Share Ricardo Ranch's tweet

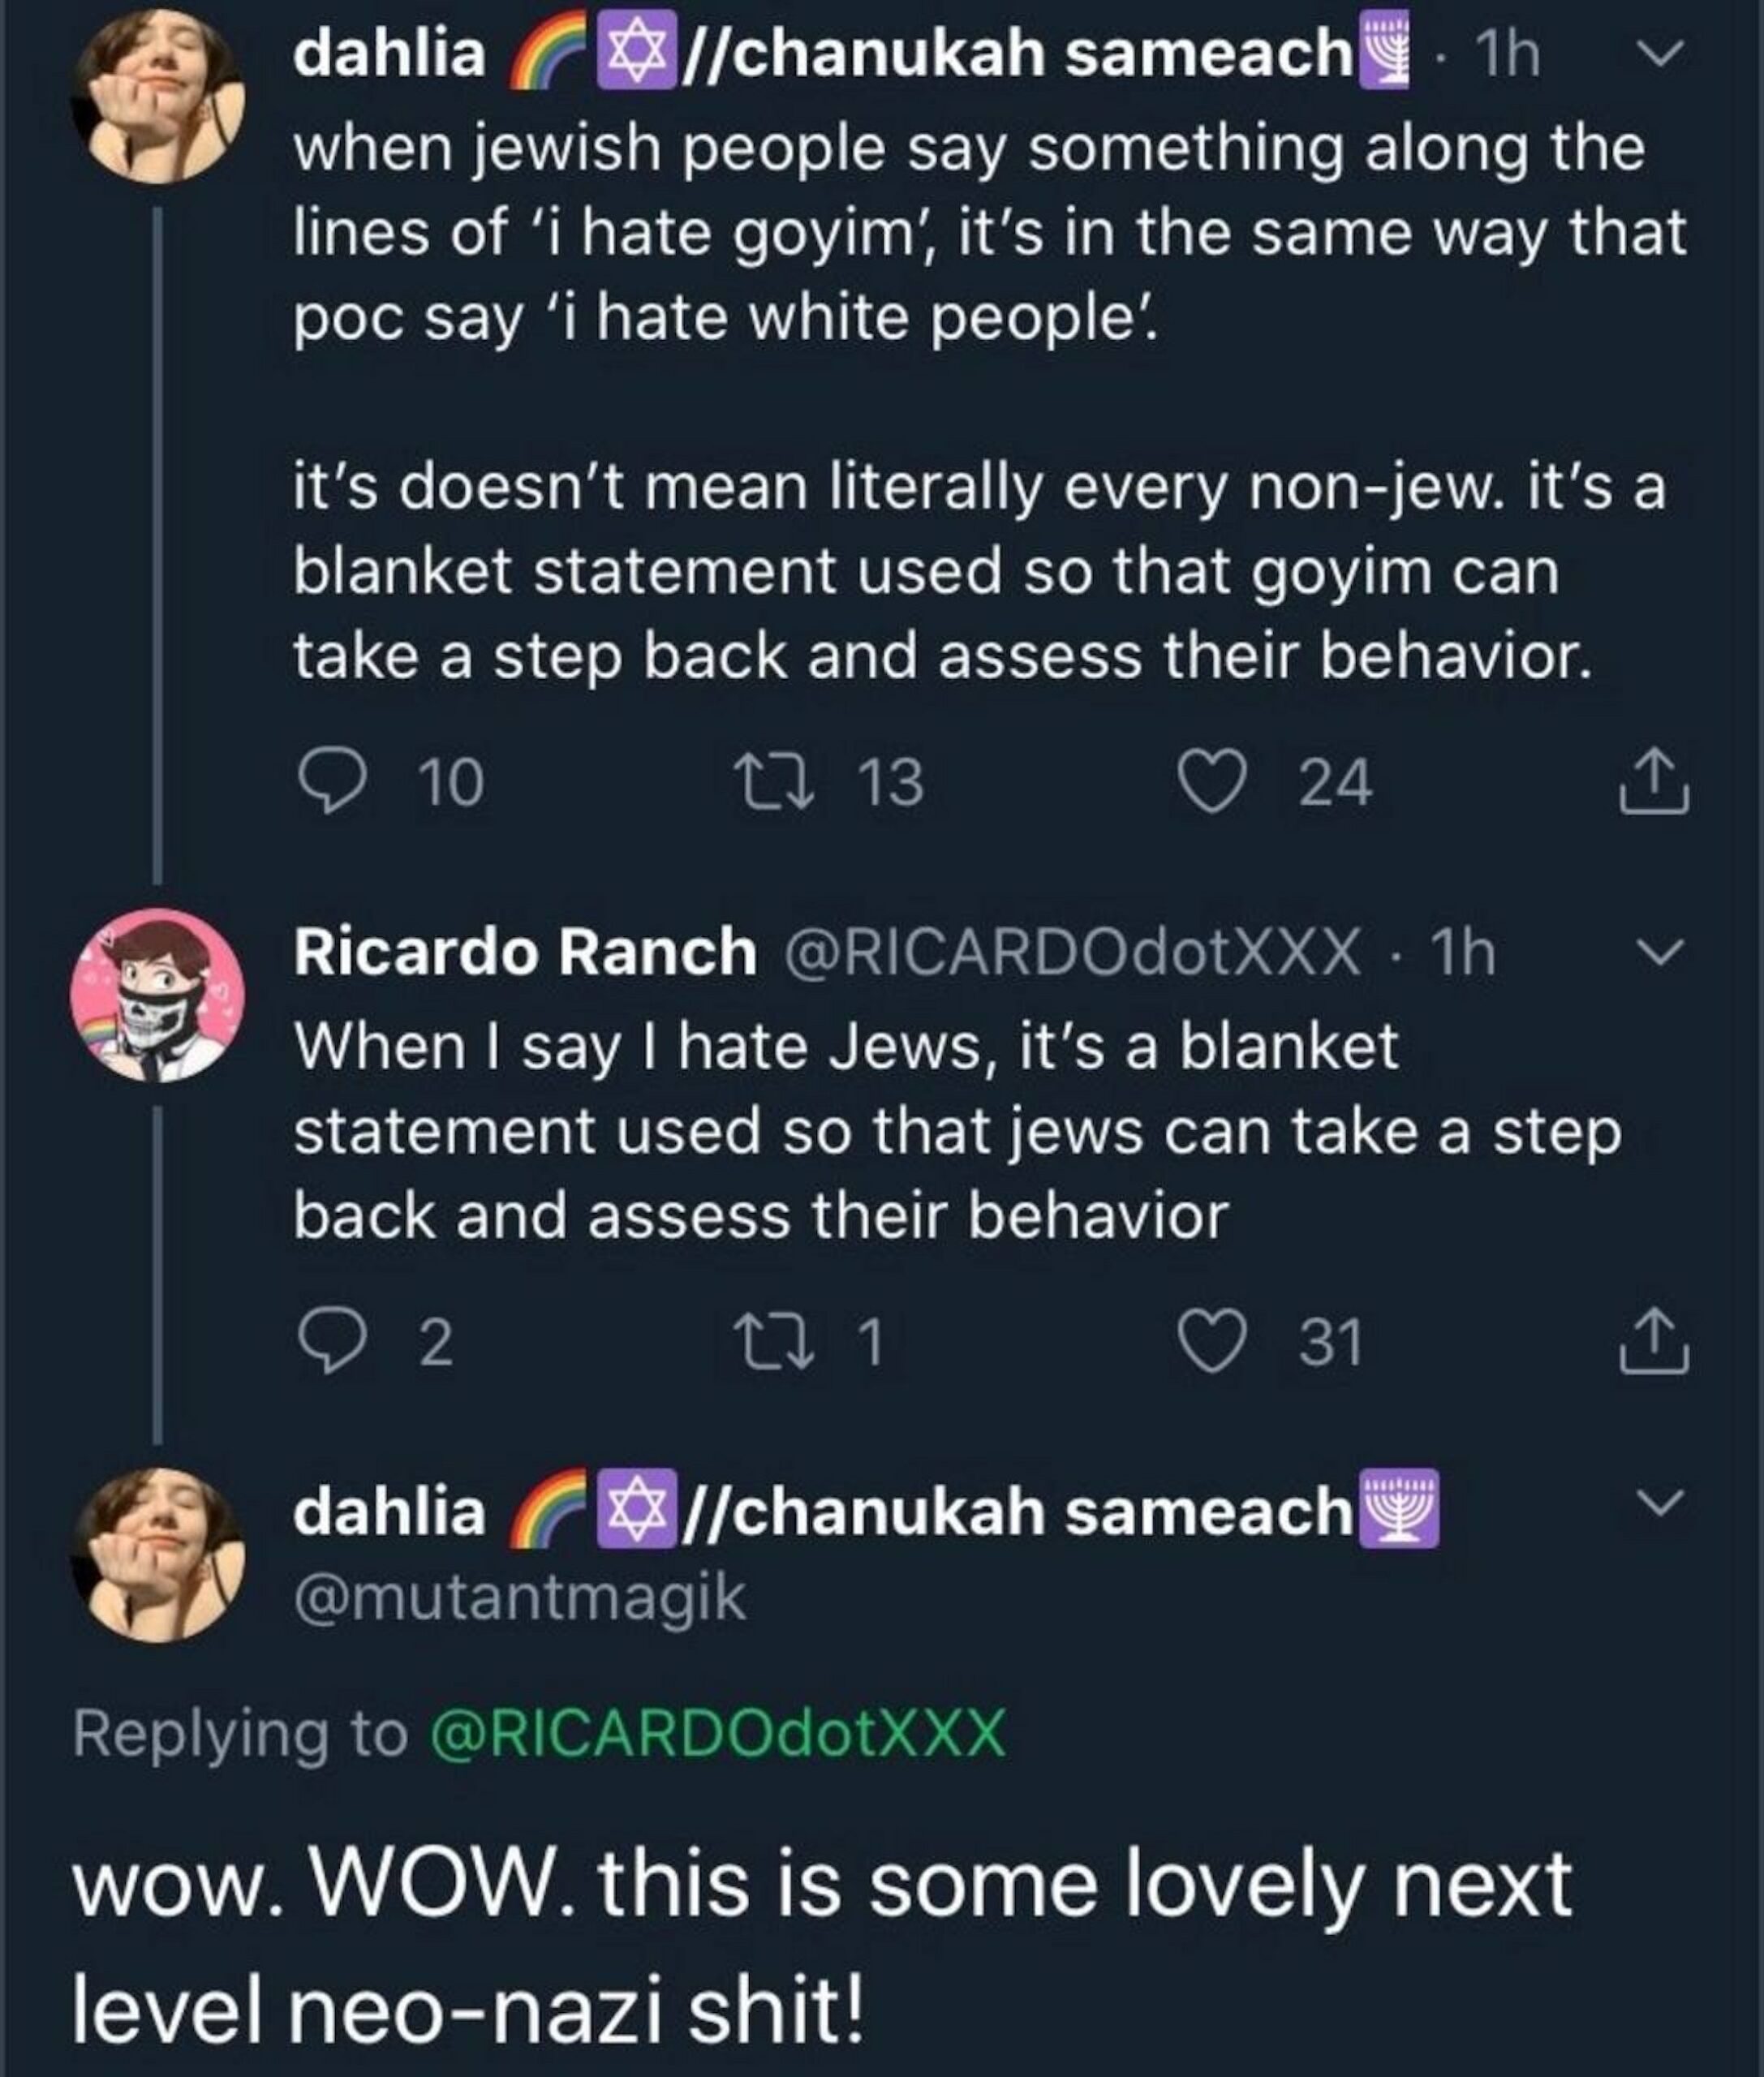(1654, 1342)
